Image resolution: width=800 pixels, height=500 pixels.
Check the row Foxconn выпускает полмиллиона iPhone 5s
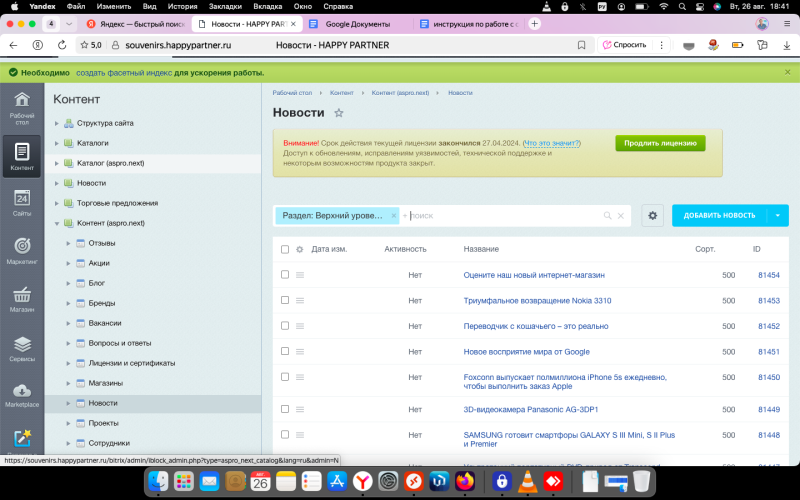pos(285,377)
